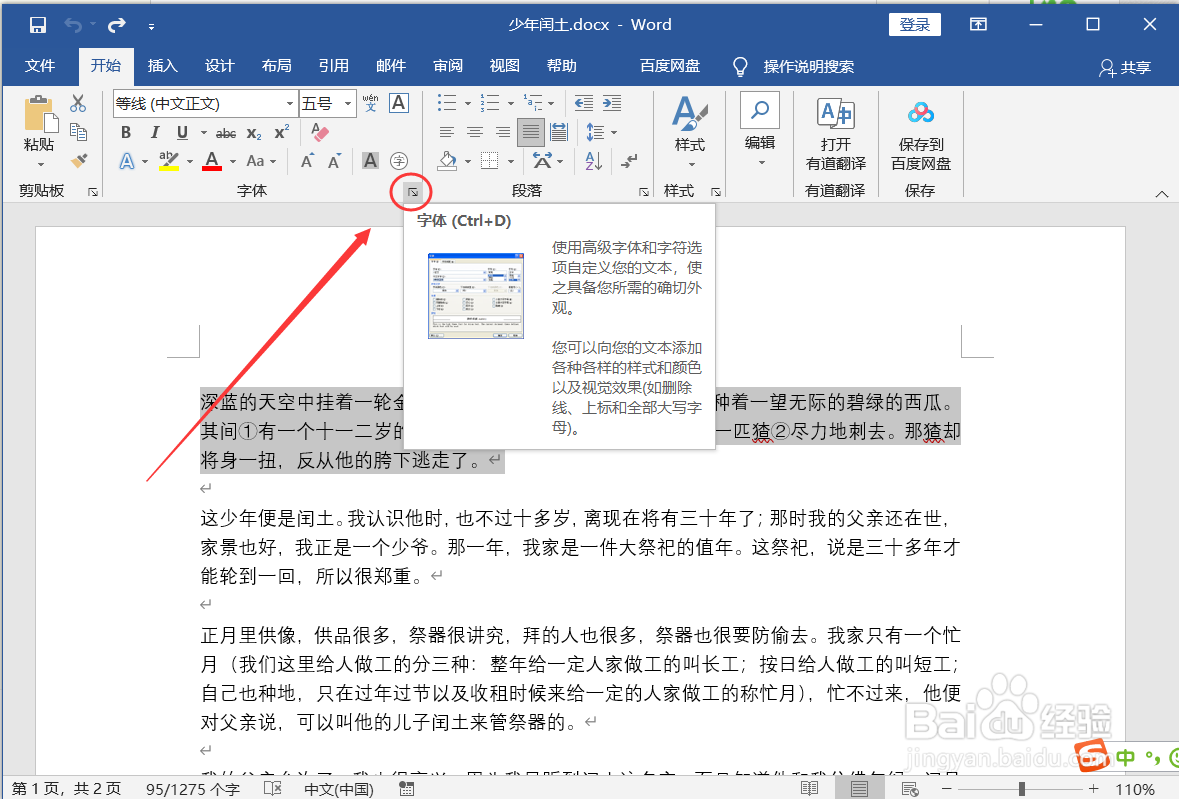Viewport: 1179px width, 799px height.
Task: Toggle underline on the selection
Action: (181, 131)
